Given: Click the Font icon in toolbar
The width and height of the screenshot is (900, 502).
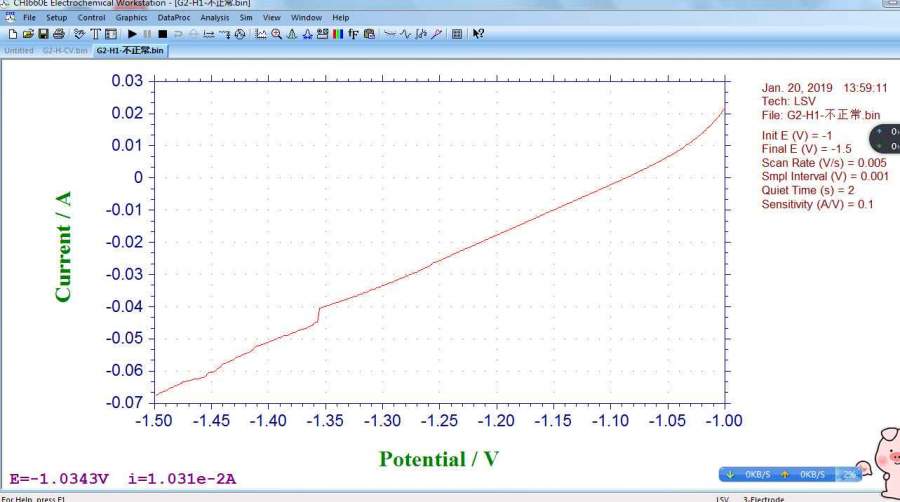Looking at the screenshot, I should point(354,34).
